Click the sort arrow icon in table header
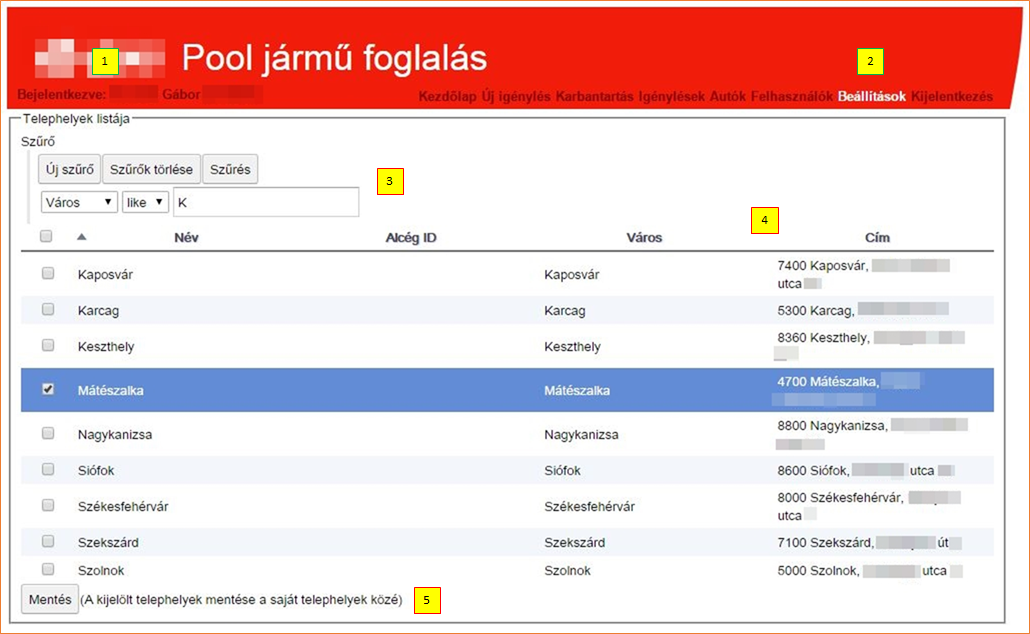 82,237
